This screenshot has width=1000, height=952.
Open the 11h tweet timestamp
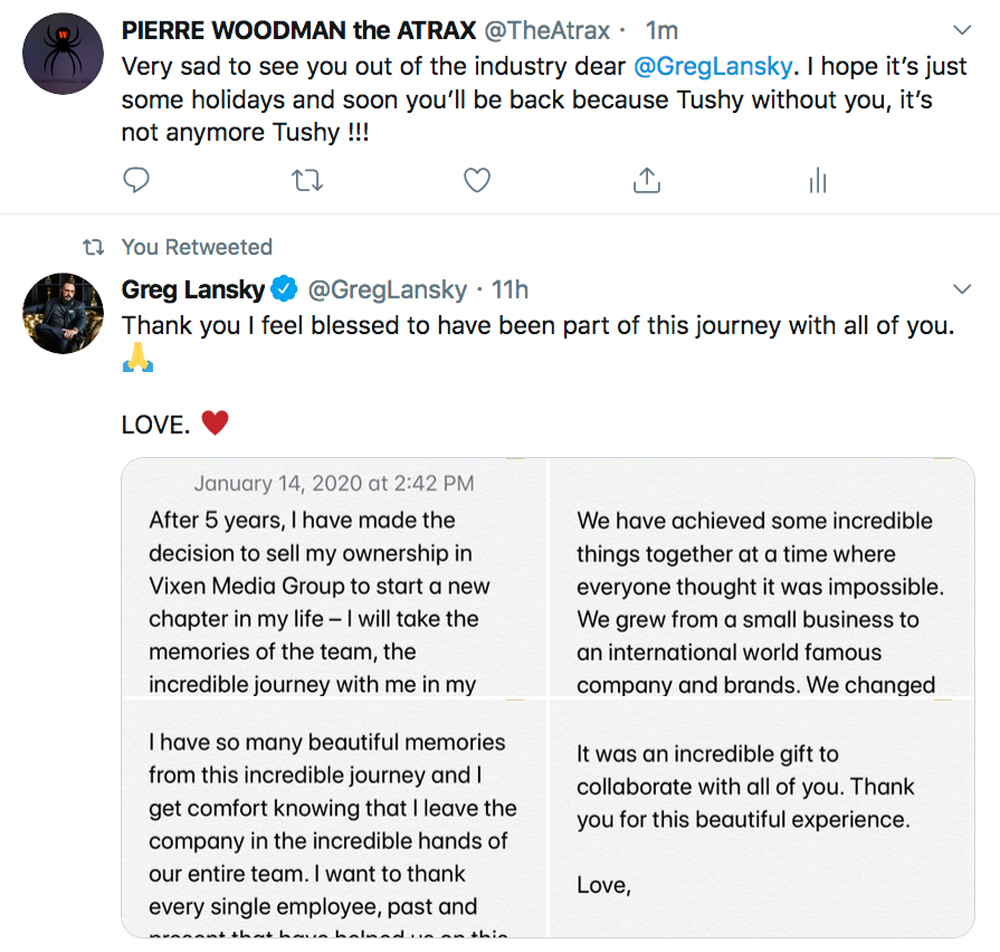pyautogui.click(x=509, y=290)
